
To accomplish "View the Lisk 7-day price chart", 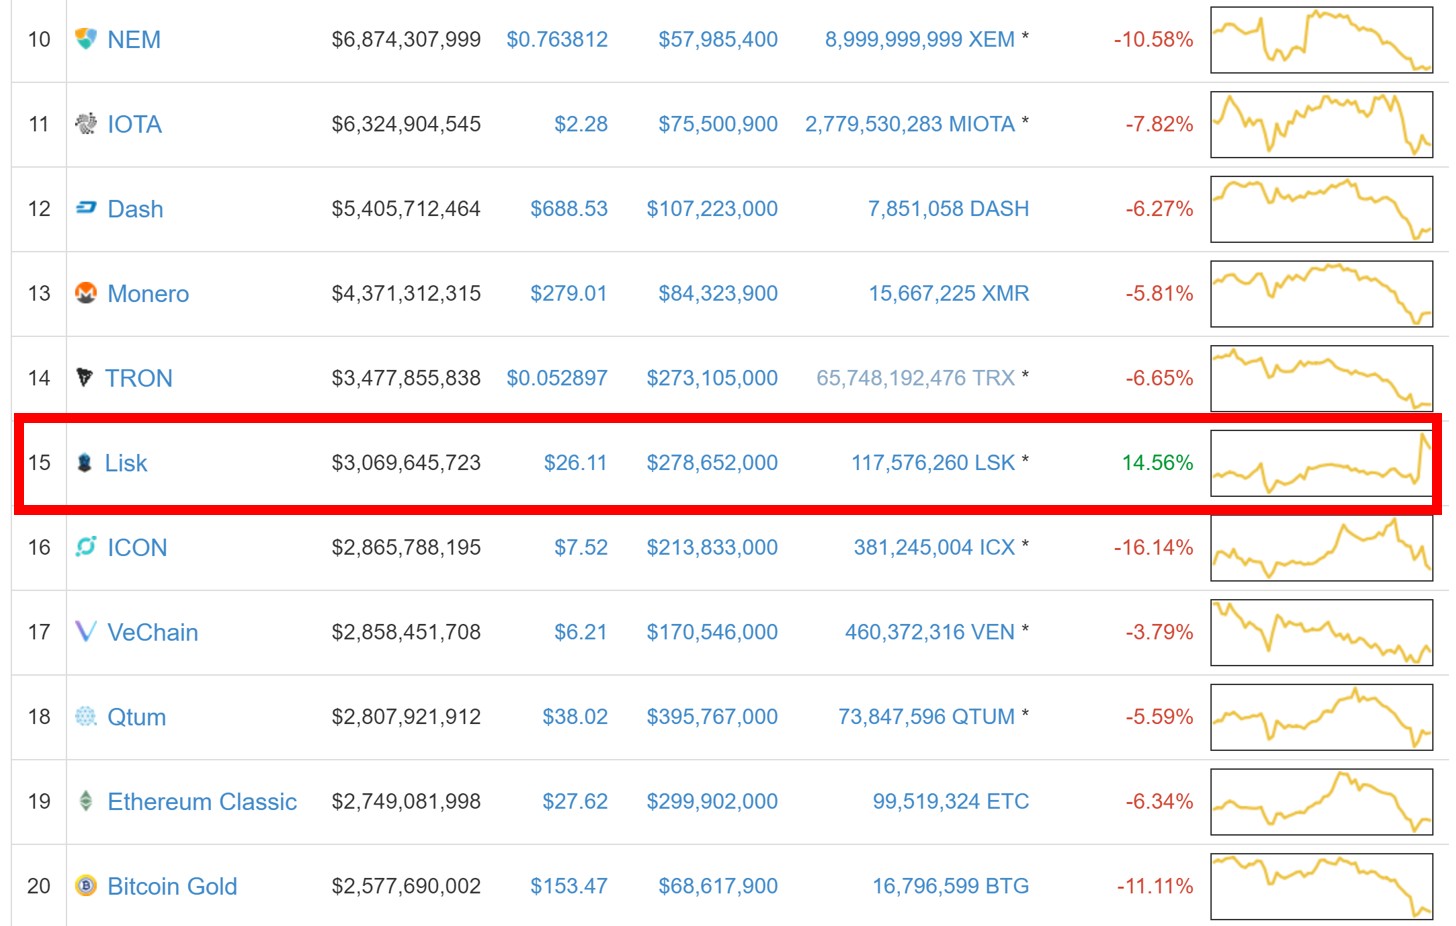I will [x=1322, y=463].
